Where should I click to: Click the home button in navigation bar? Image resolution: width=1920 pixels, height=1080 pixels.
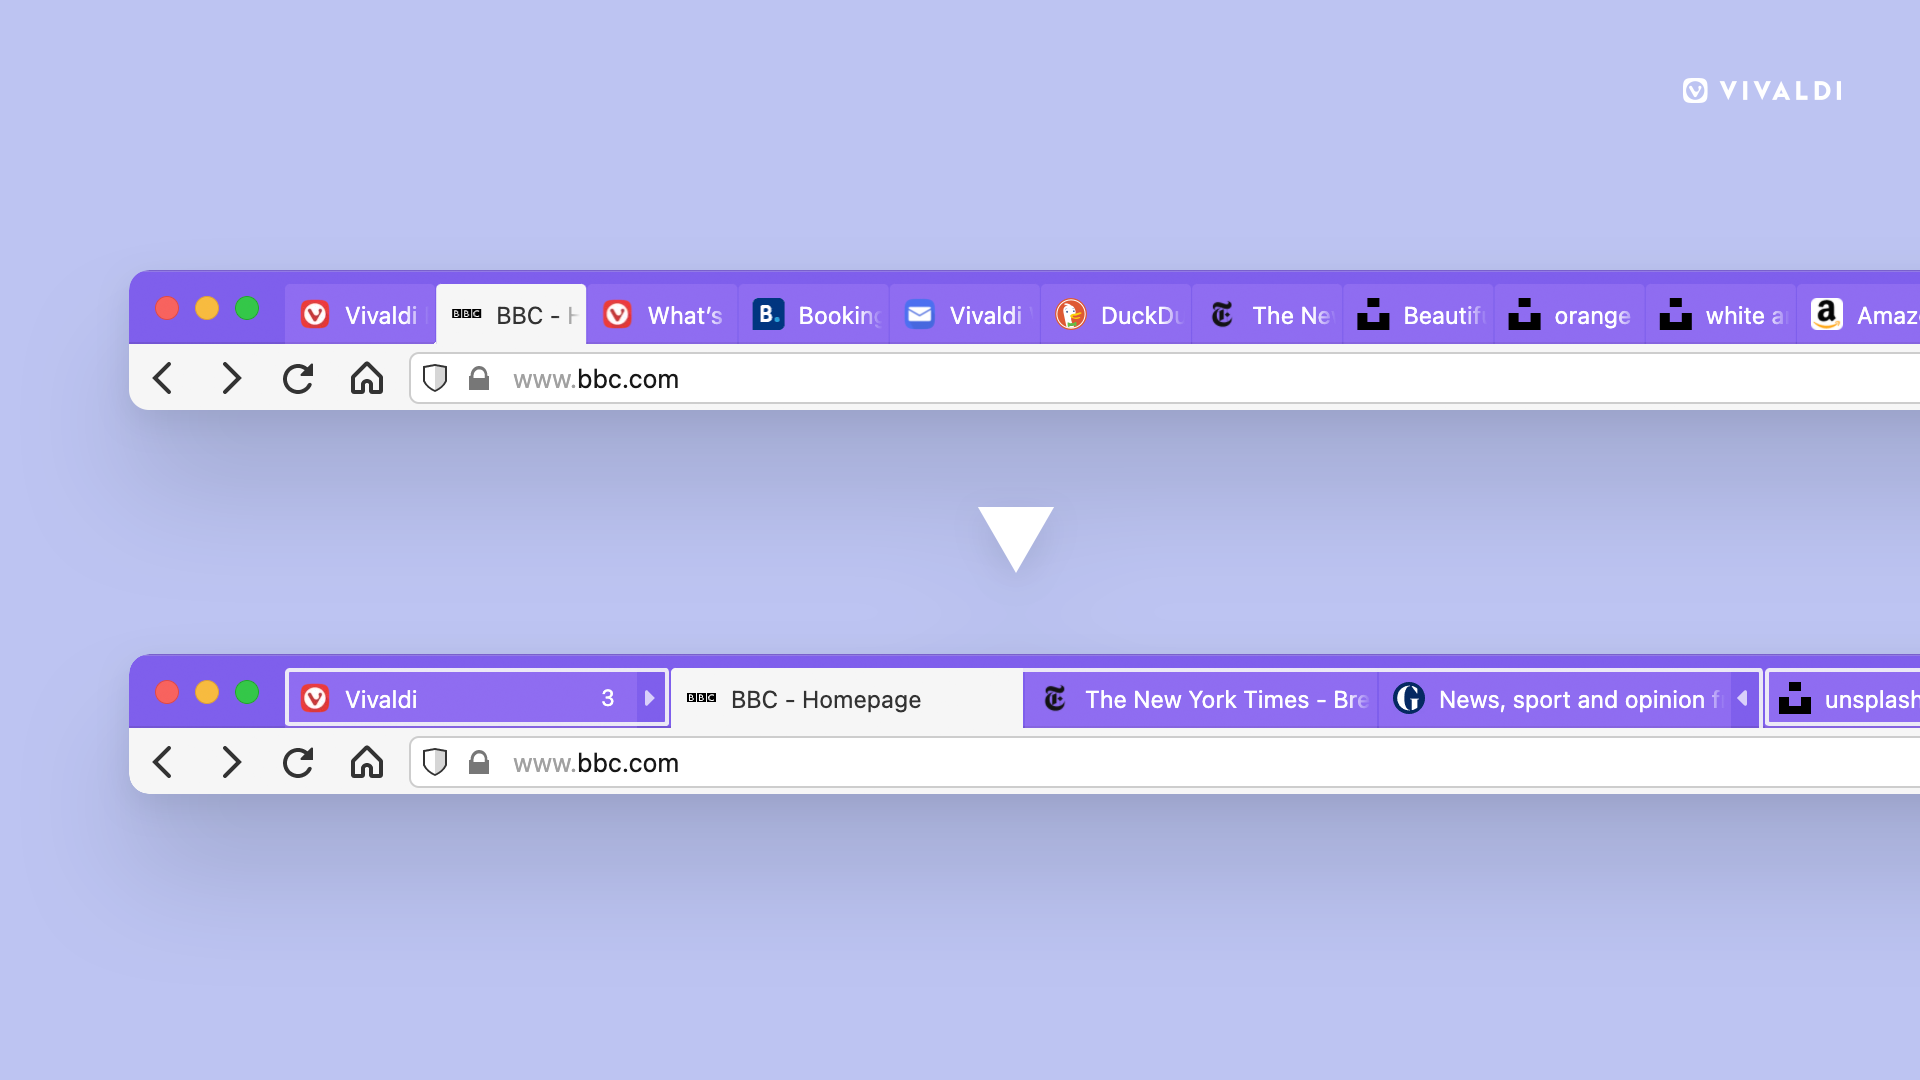[x=365, y=380]
